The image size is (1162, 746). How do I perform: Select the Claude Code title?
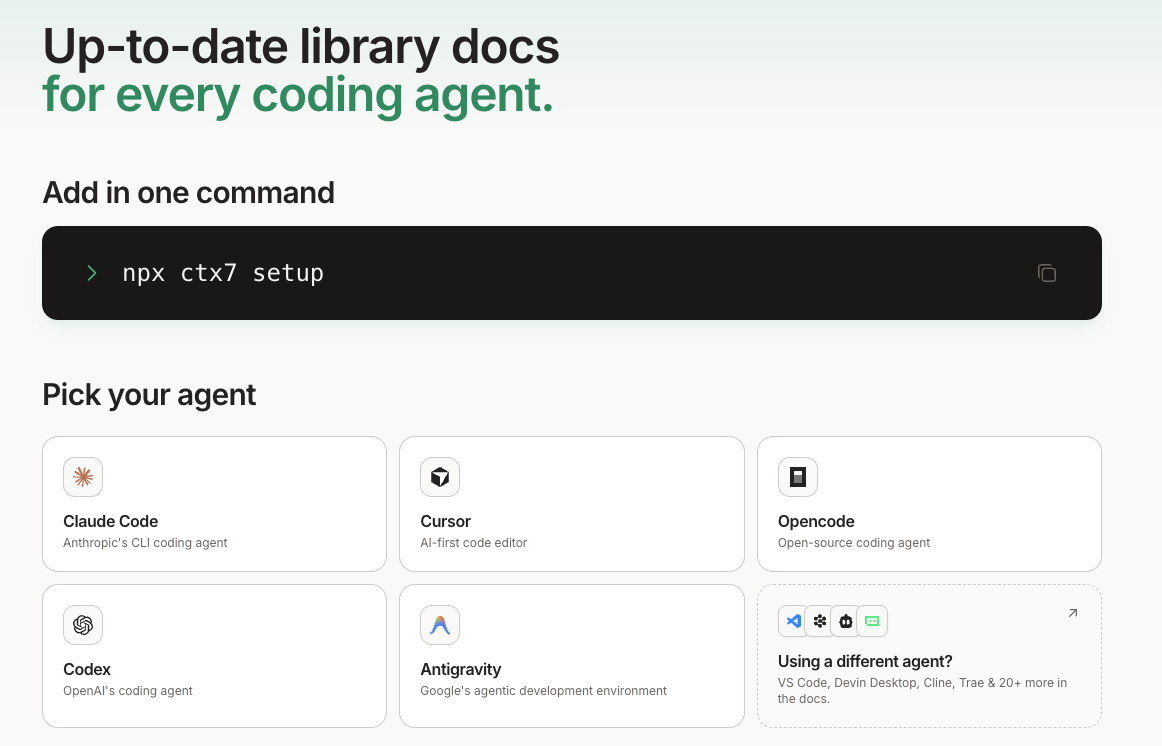(x=110, y=522)
